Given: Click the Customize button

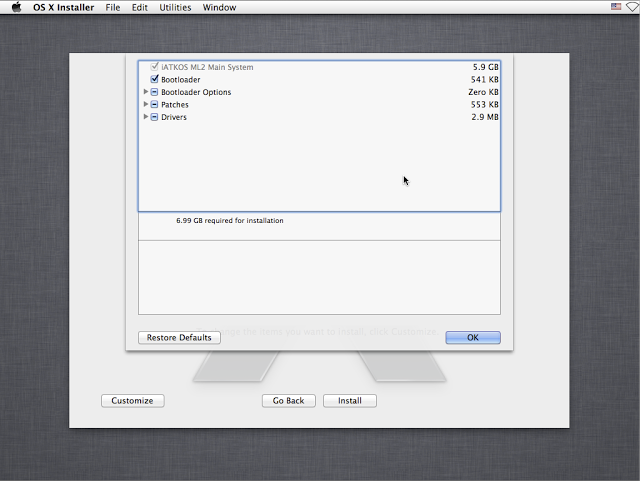Looking at the screenshot, I should click(133, 401).
